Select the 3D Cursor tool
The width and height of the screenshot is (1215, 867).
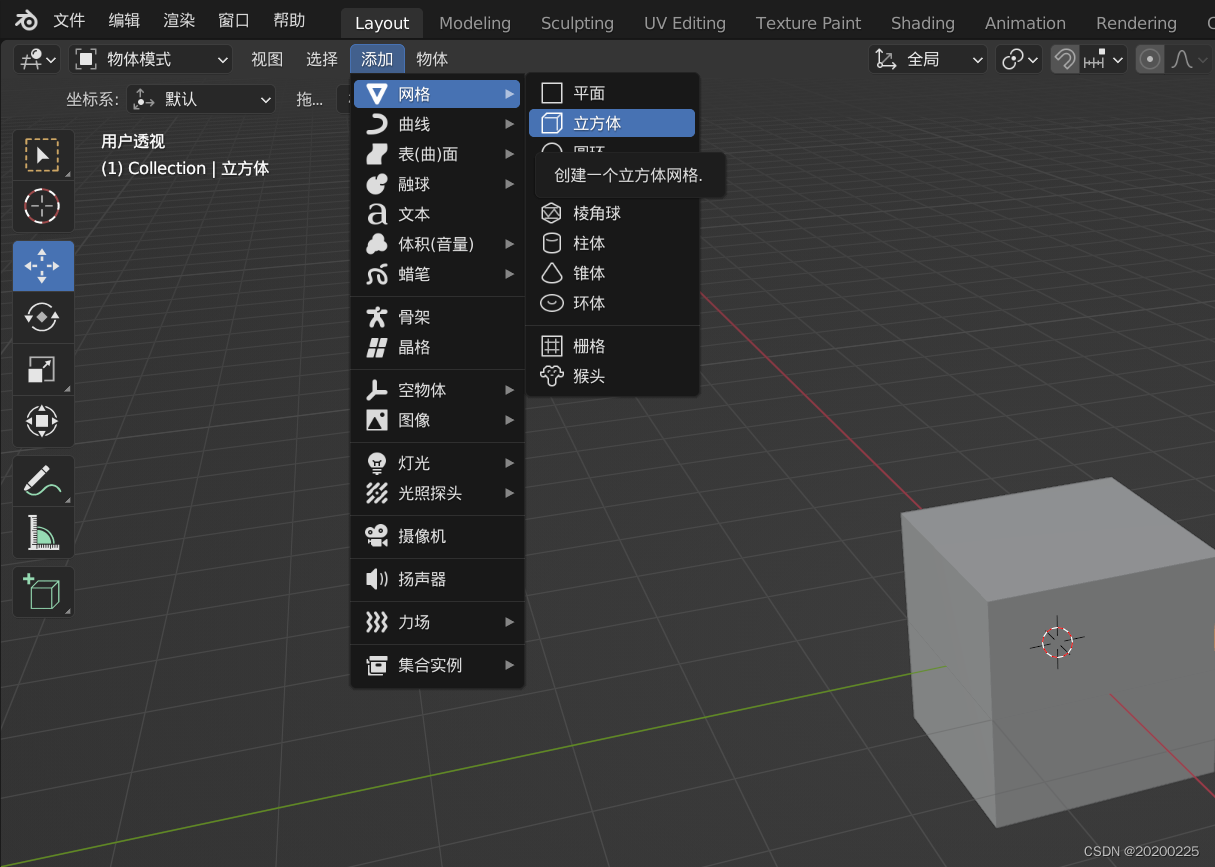click(x=42, y=206)
